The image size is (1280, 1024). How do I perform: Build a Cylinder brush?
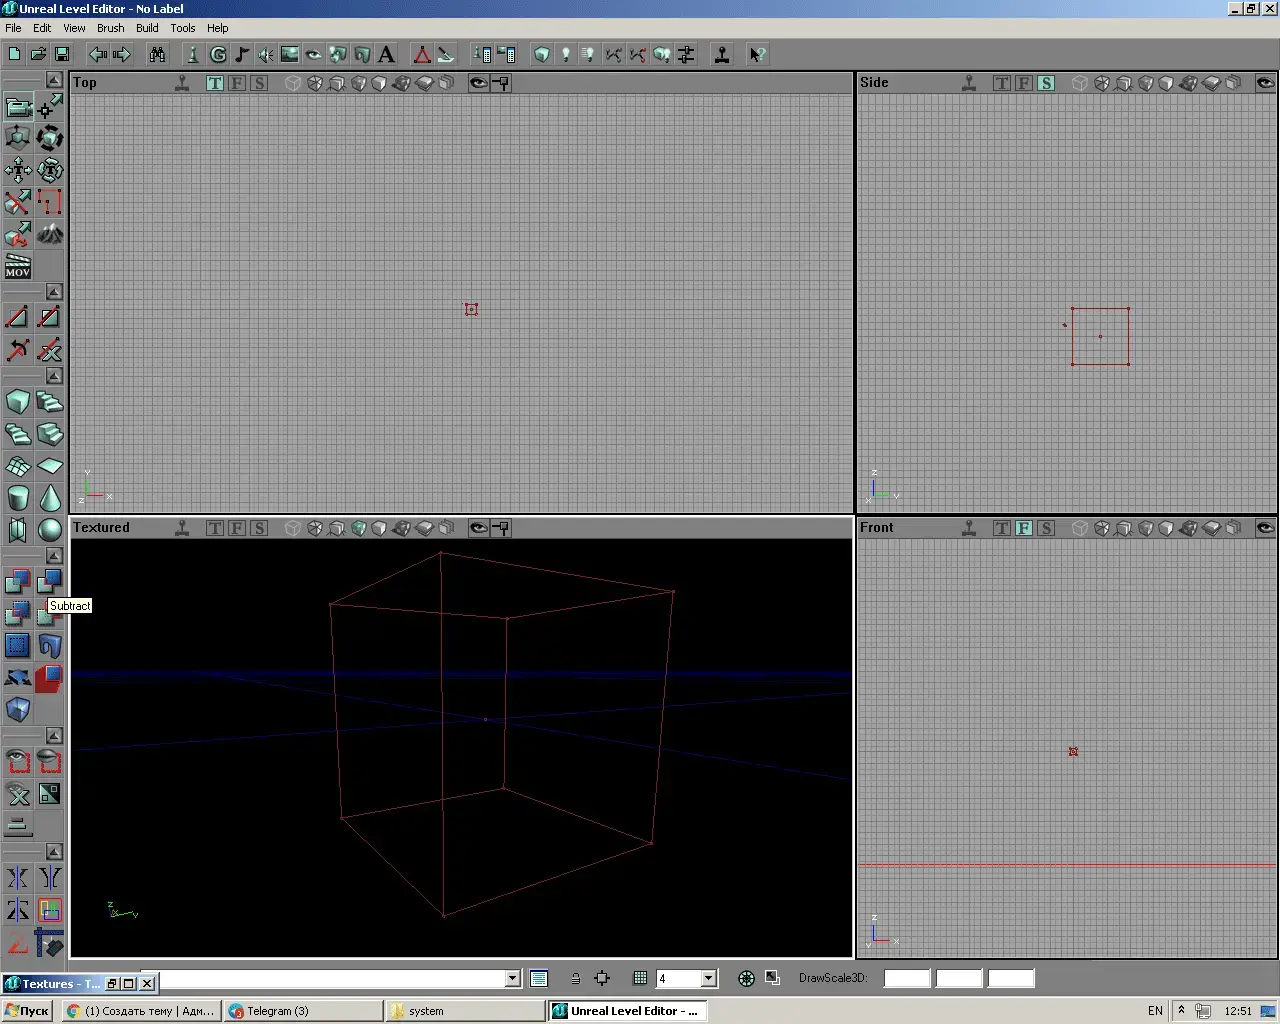click(18, 498)
